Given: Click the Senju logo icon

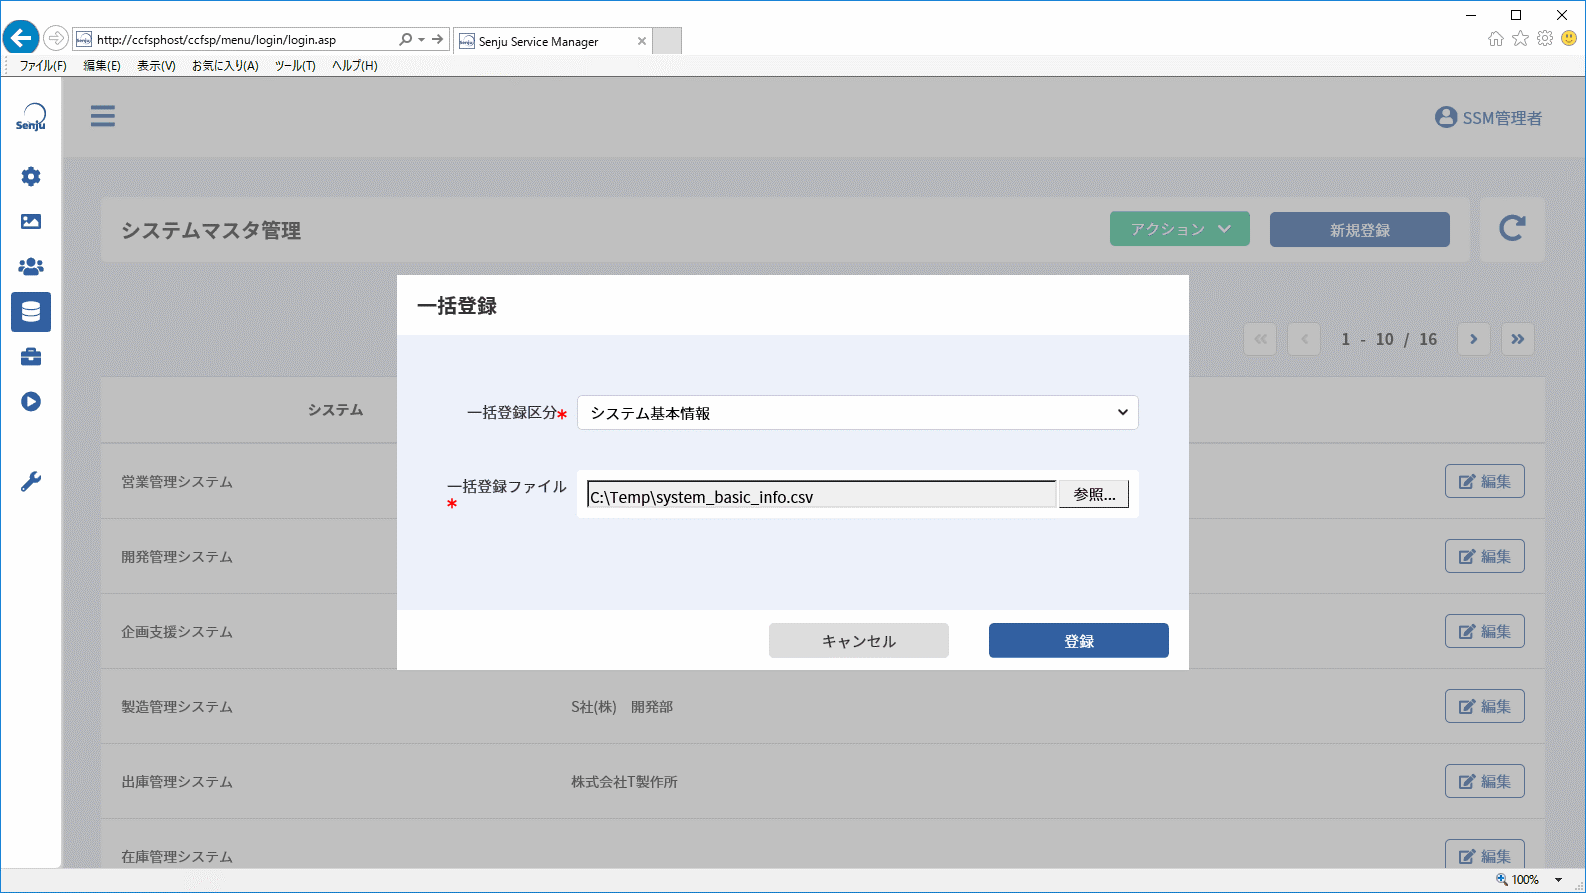Looking at the screenshot, I should pos(31,117).
